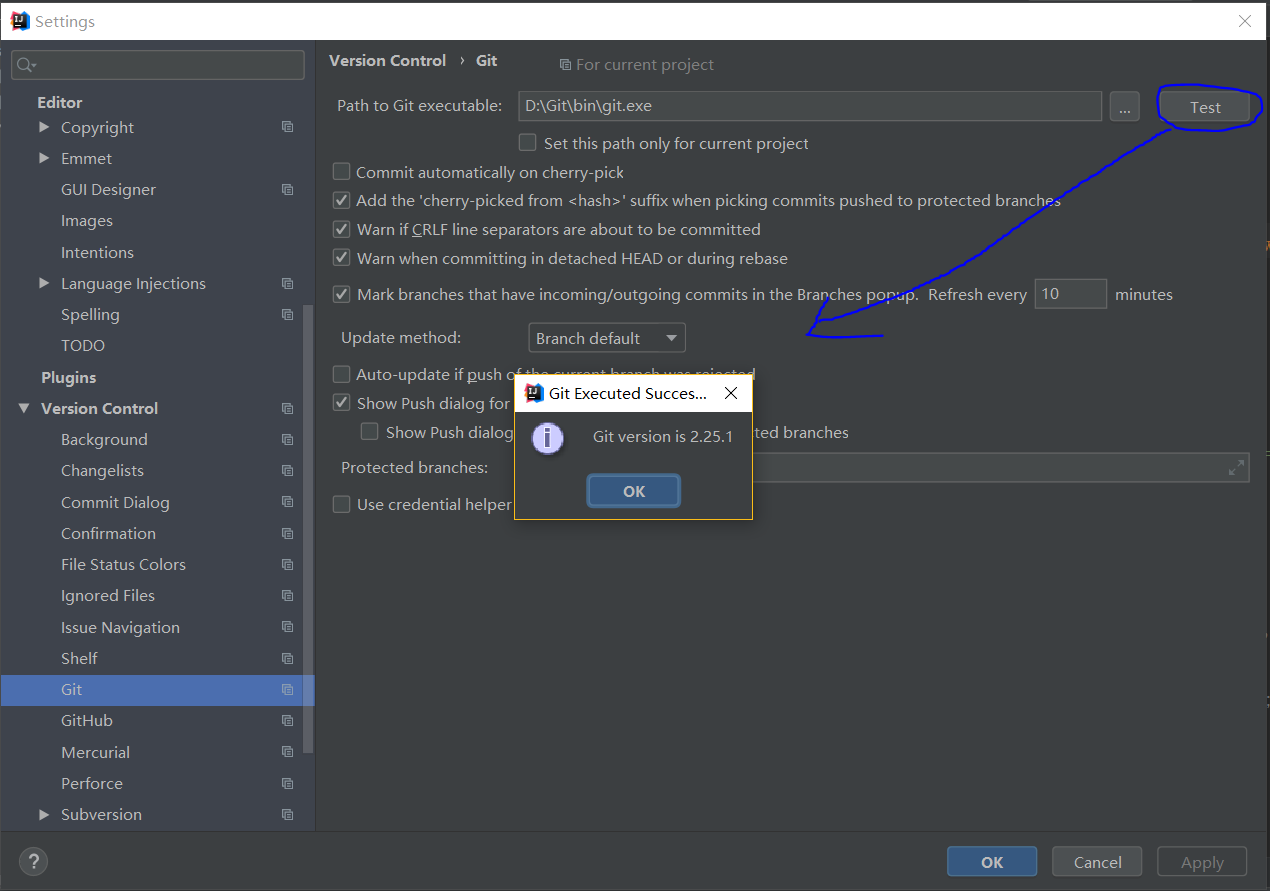Click the project-level icon beside Changelists
This screenshot has height=891, width=1270.
coord(288,470)
